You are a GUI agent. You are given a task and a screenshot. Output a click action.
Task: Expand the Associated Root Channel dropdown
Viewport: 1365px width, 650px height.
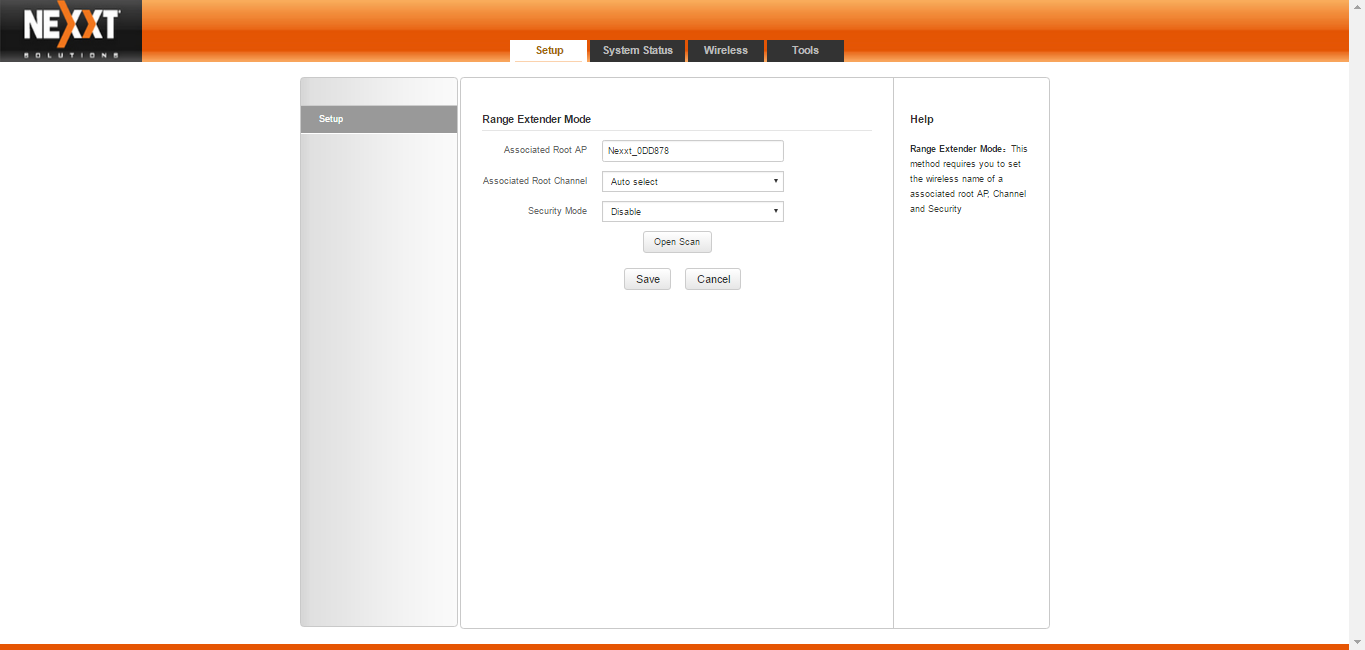pos(692,182)
